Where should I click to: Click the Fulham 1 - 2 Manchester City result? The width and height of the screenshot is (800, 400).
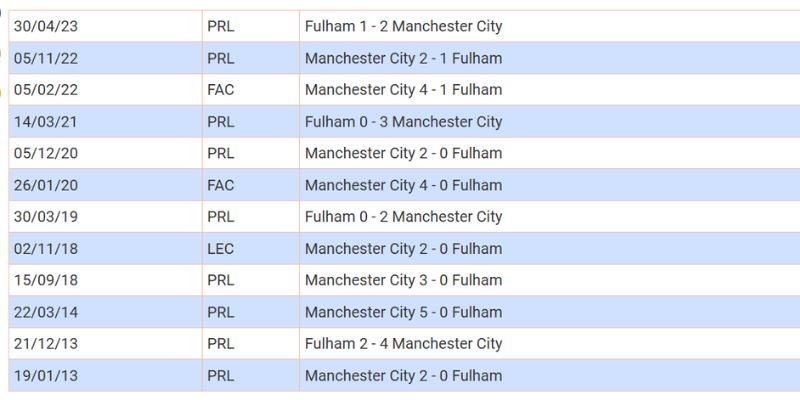point(403,27)
